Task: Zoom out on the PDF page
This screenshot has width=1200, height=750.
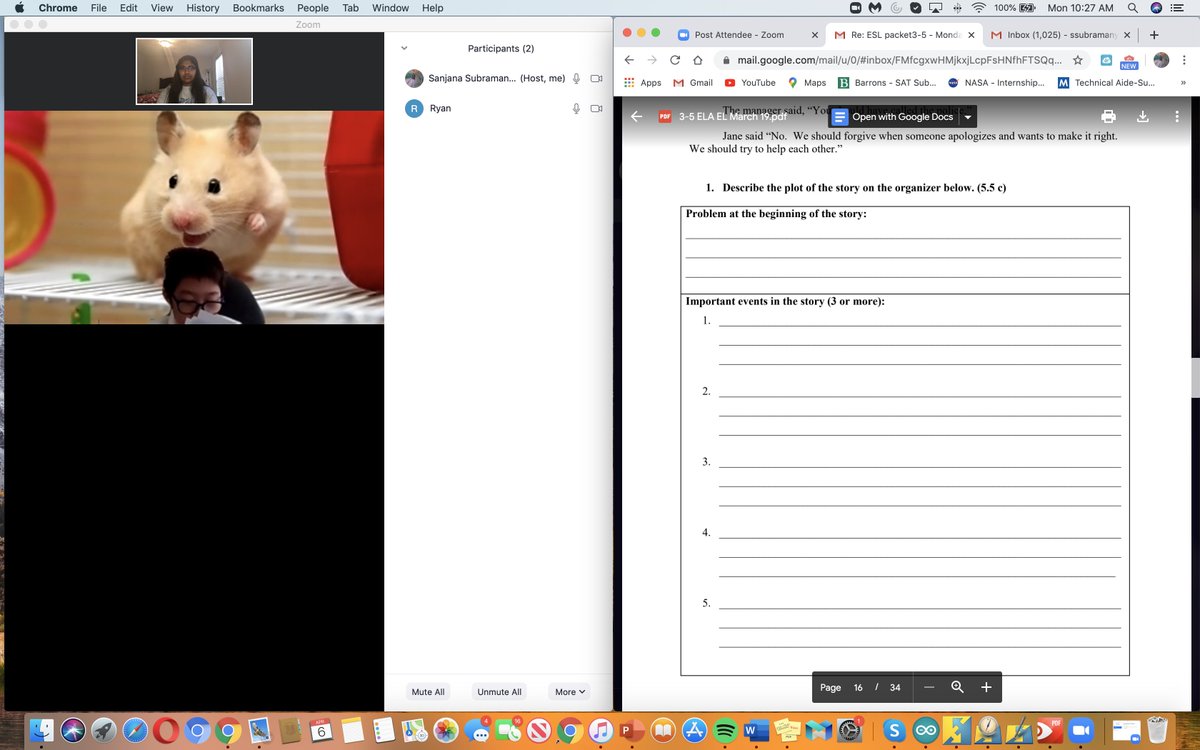Action: (x=929, y=687)
